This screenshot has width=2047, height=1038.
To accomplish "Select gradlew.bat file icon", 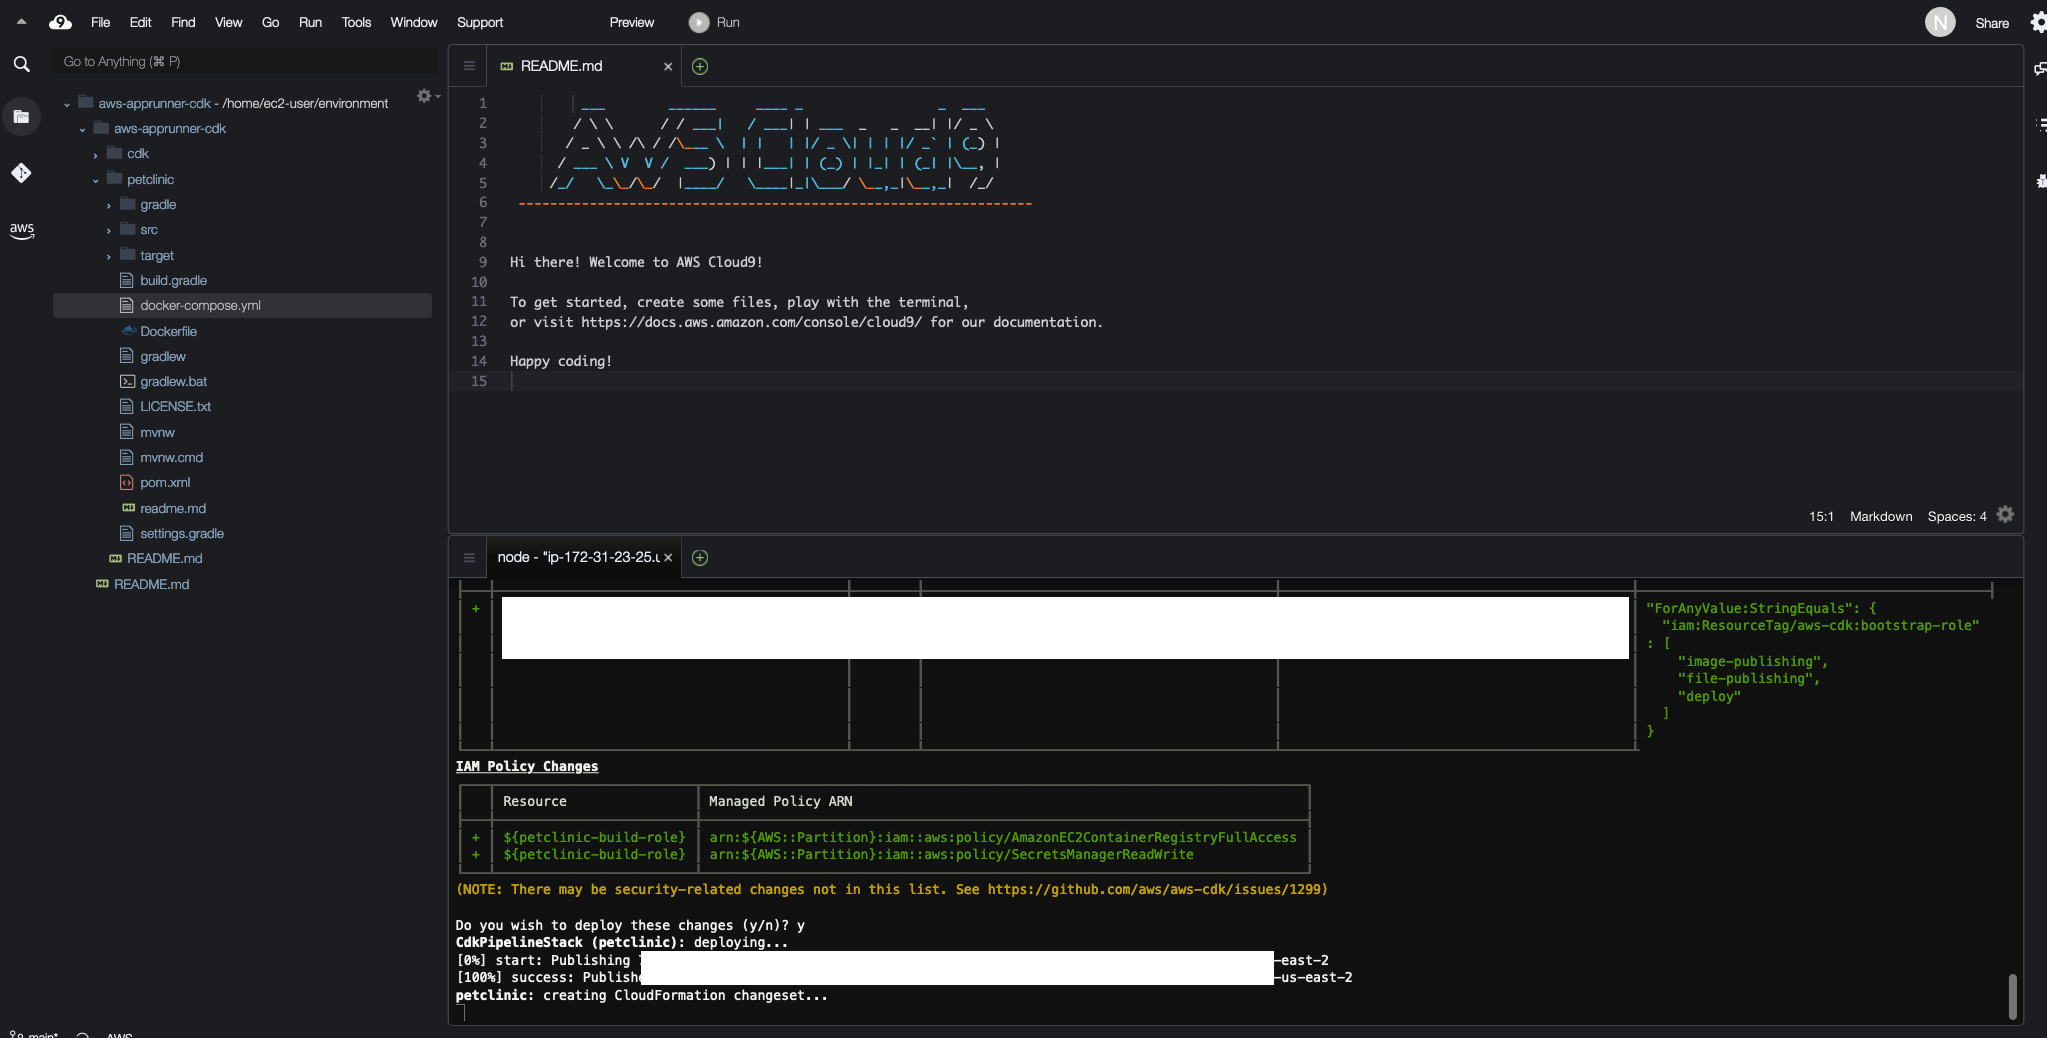I will (127, 381).
